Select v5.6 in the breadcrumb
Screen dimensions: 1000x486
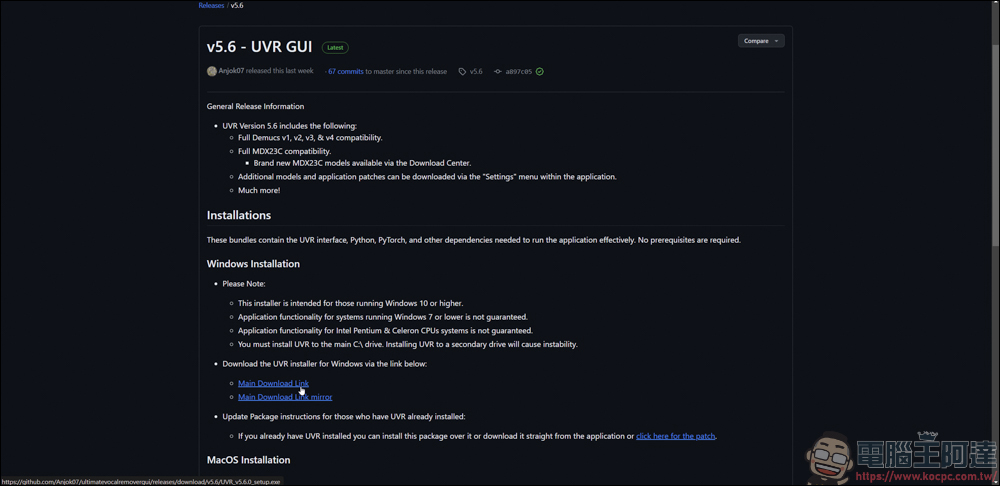pyautogui.click(x=237, y=5)
